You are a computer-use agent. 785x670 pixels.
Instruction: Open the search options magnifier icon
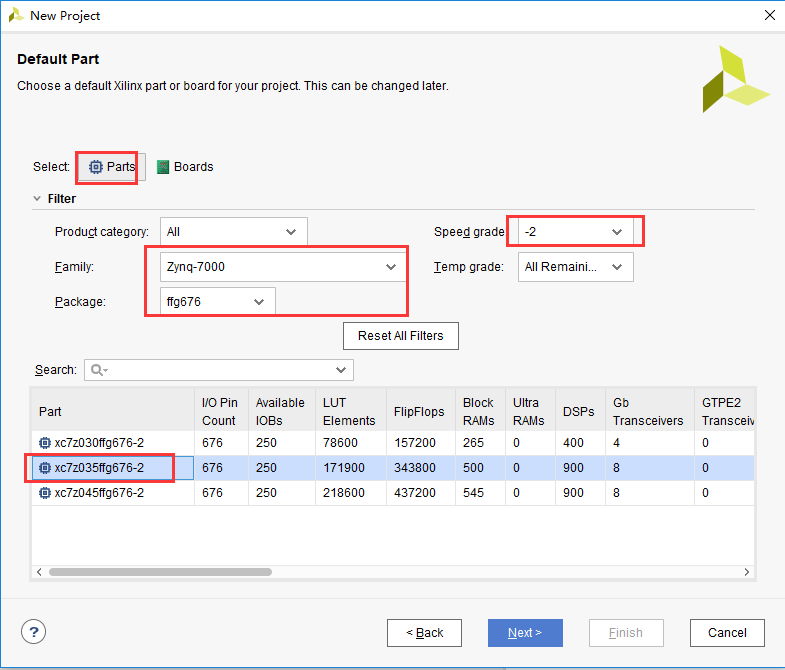[x=99, y=370]
